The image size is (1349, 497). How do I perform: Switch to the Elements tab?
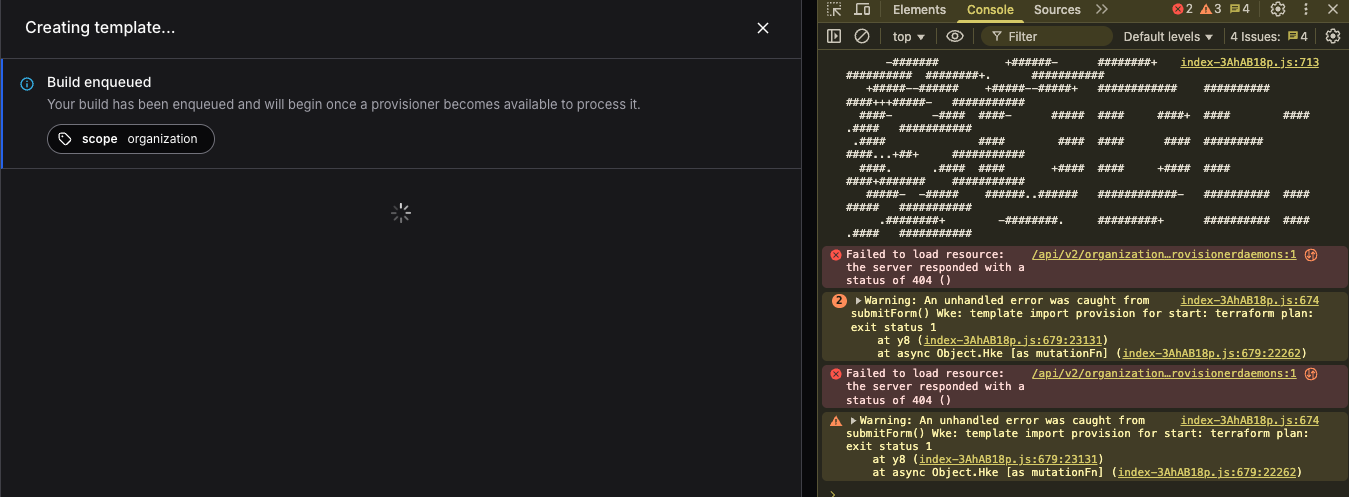(919, 10)
